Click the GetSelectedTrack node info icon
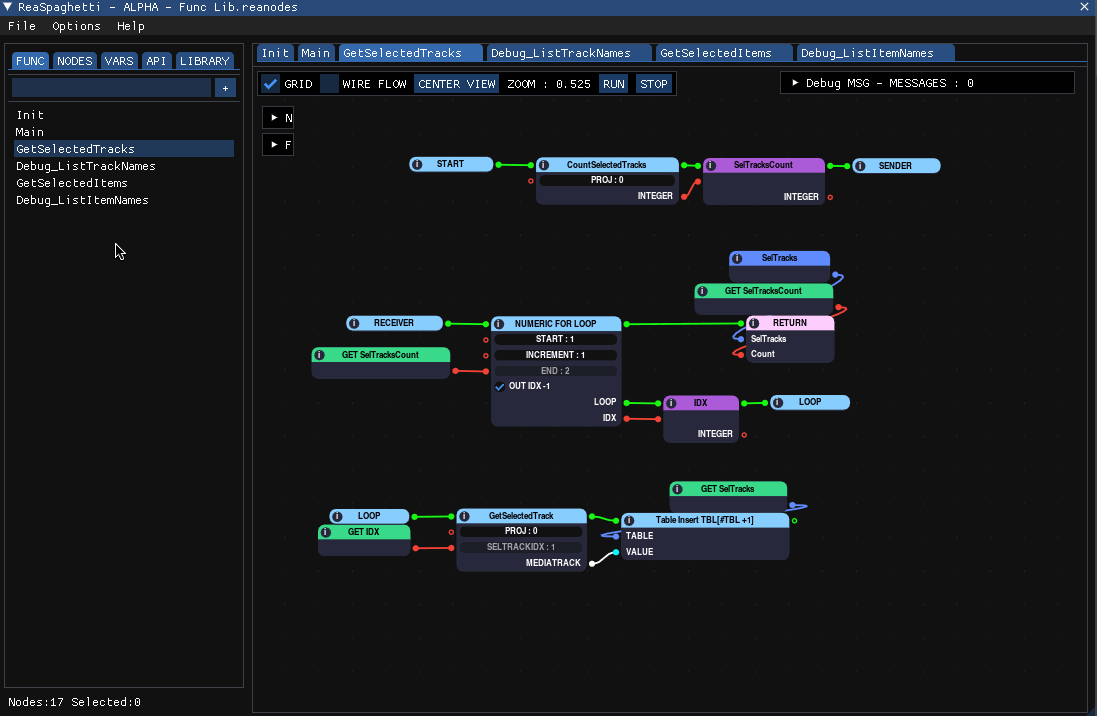Viewport: 1097px width, 716px height. tap(465, 517)
